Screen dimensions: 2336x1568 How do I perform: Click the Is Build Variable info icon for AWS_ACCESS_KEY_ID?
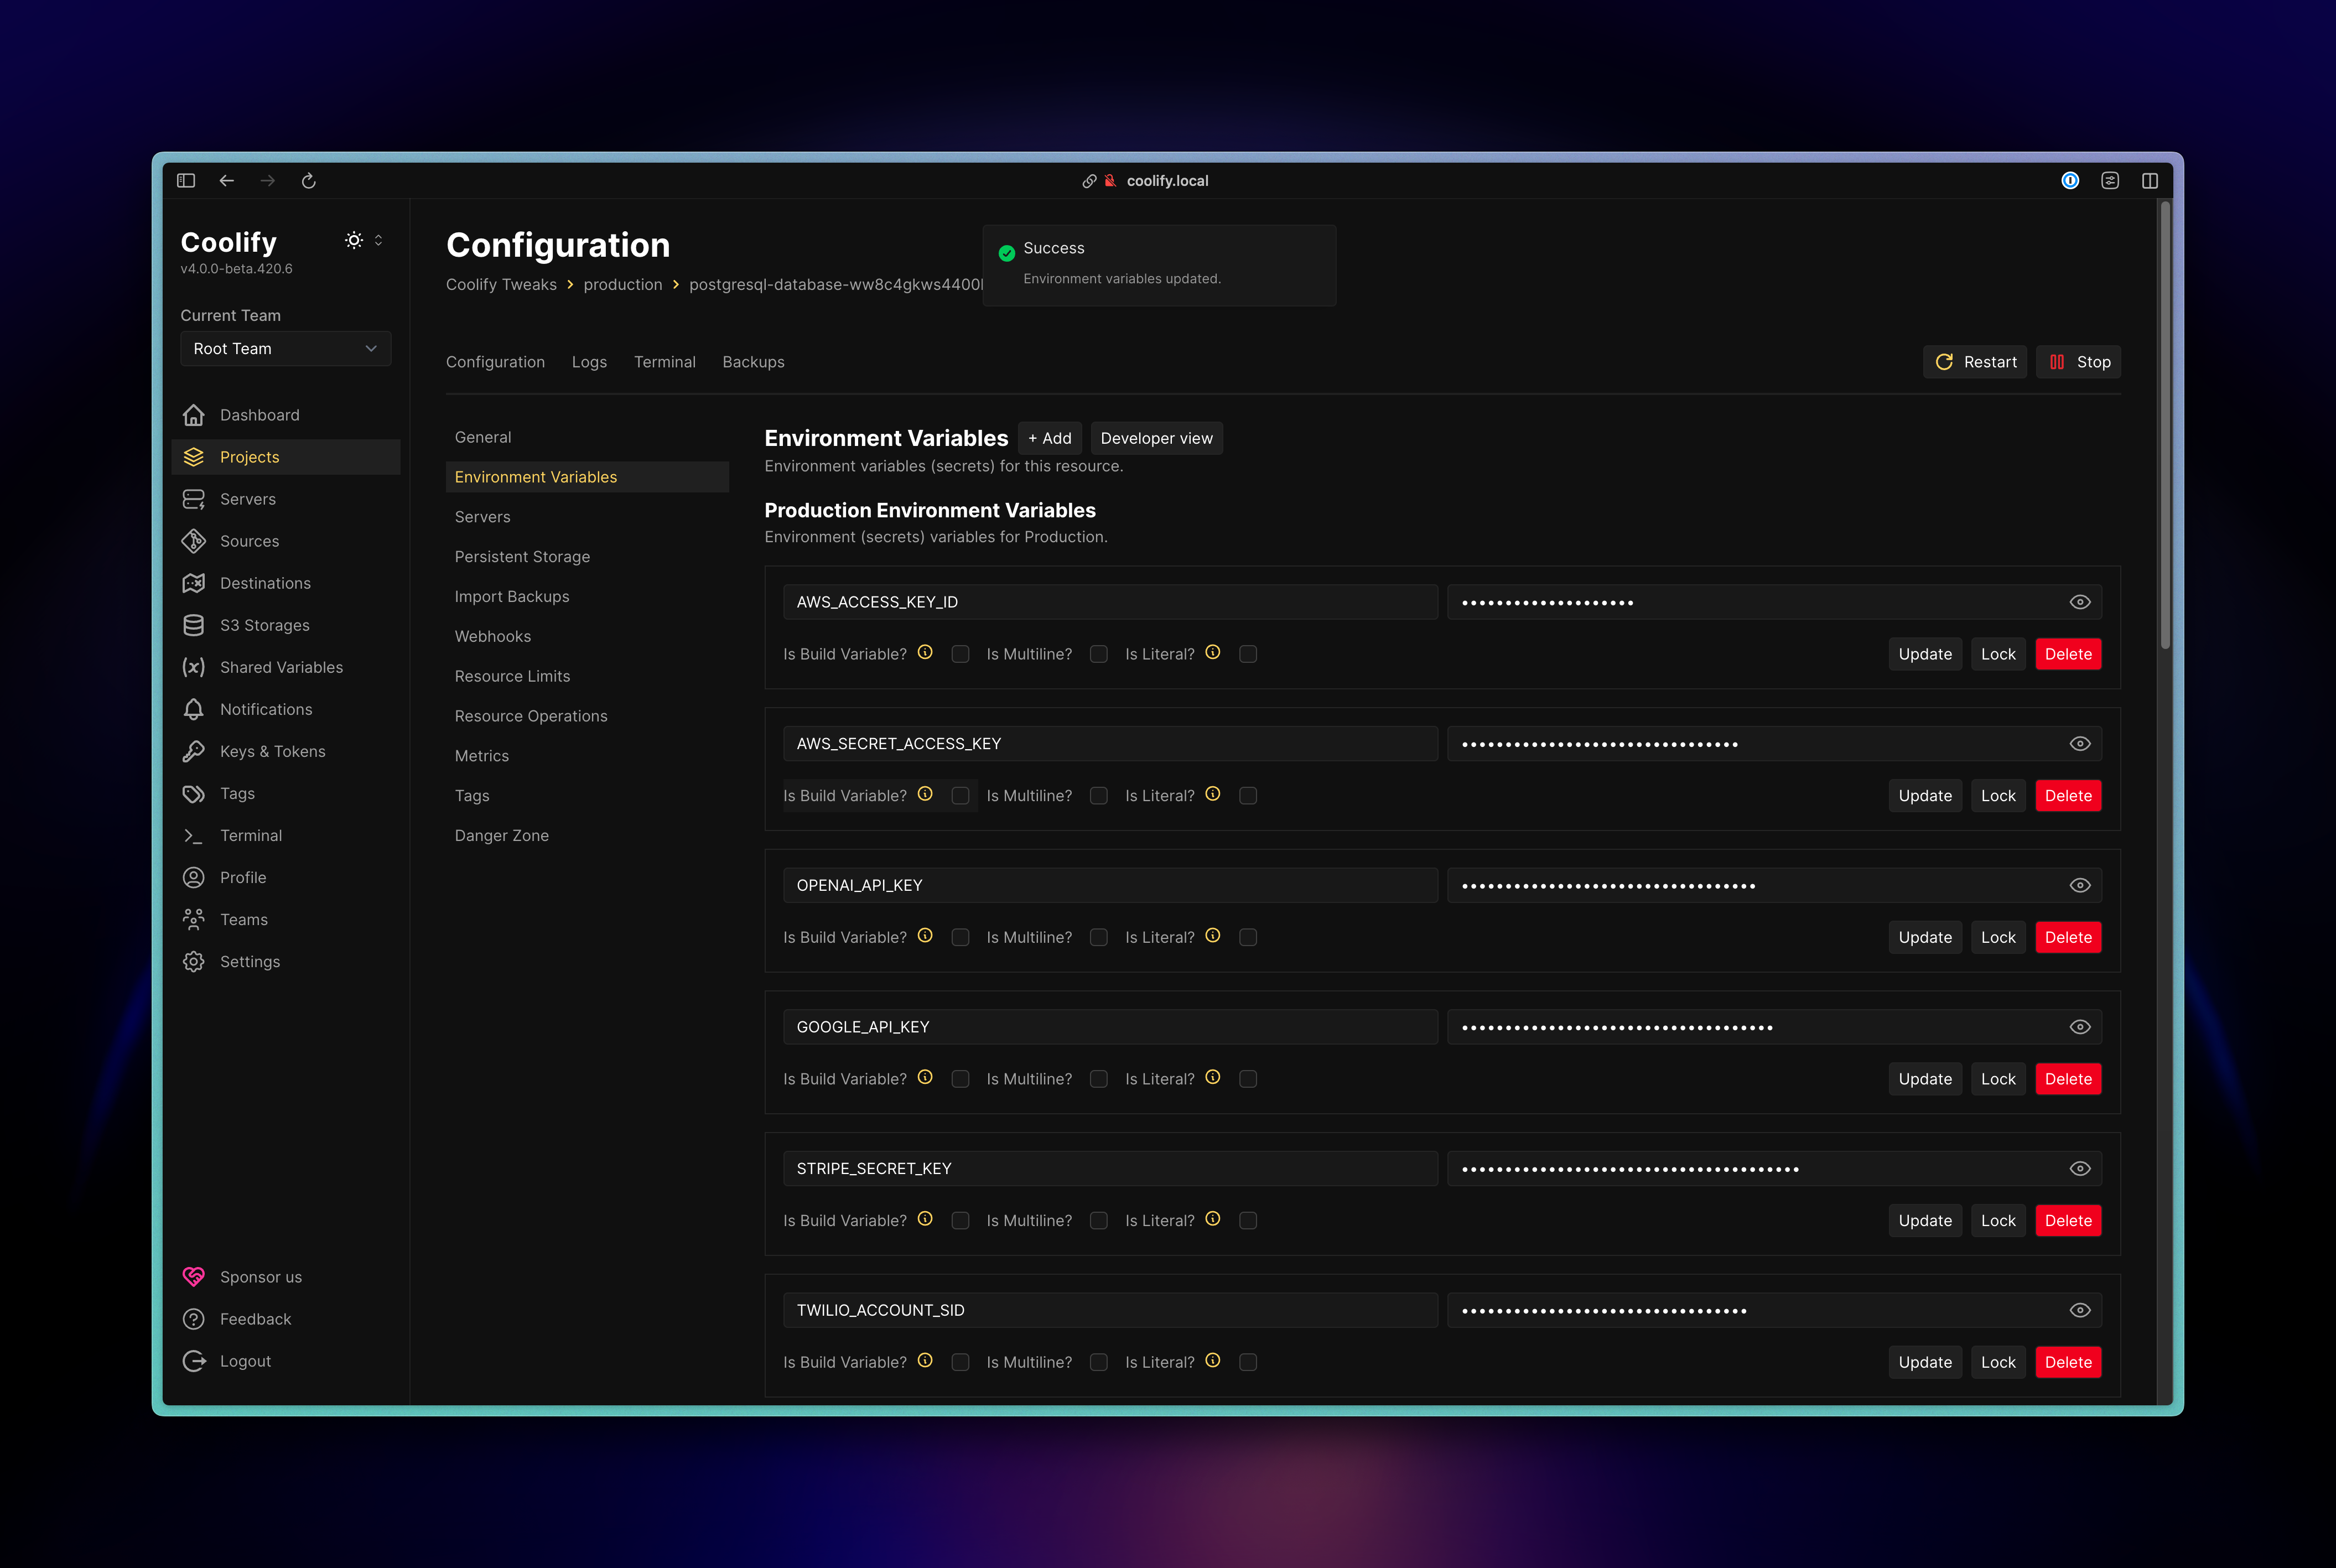pos(925,653)
